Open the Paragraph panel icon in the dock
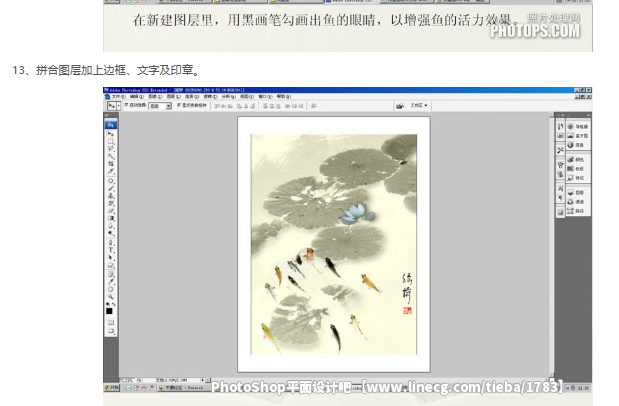The image size is (619, 406). [x=560, y=198]
